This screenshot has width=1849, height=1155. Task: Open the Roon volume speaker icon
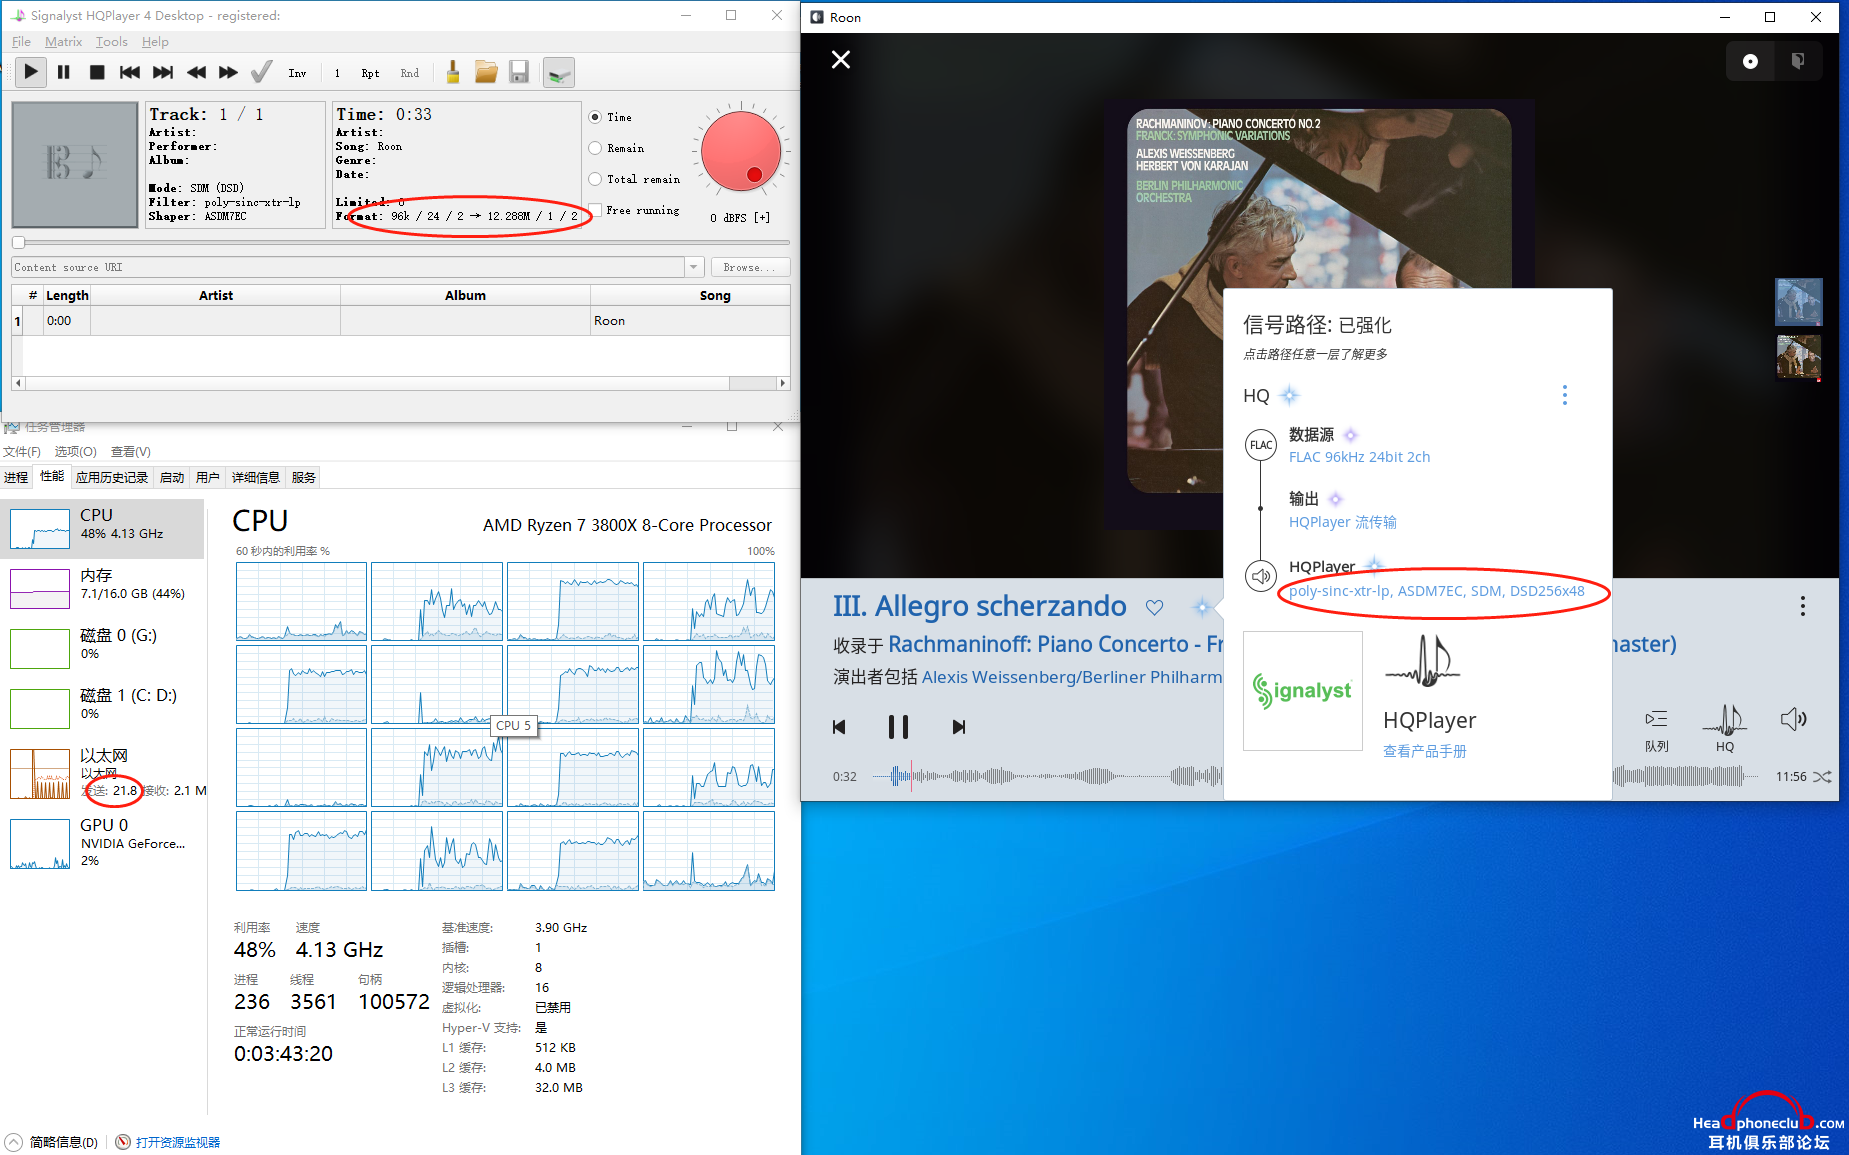[x=1793, y=719]
